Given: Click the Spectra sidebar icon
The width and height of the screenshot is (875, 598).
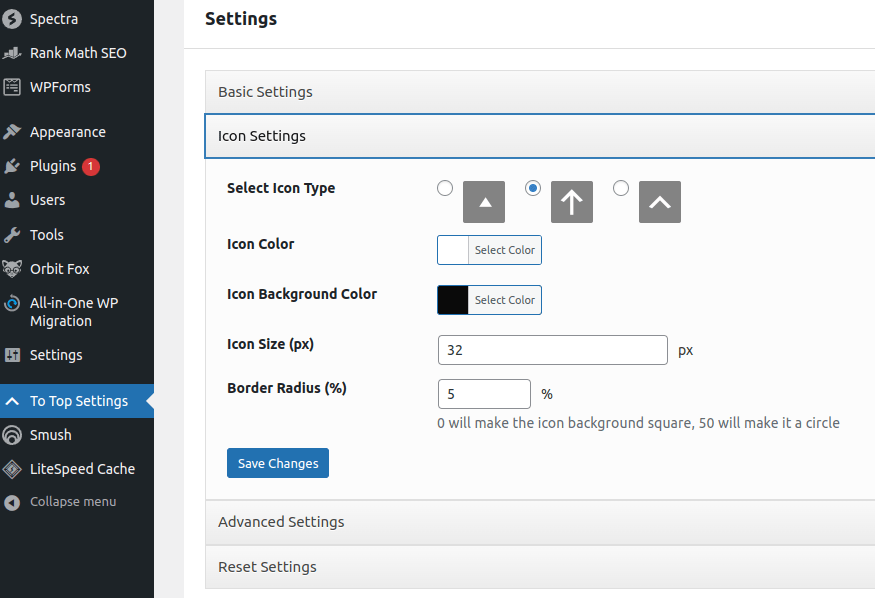Looking at the screenshot, I should (x=12, y=19).
